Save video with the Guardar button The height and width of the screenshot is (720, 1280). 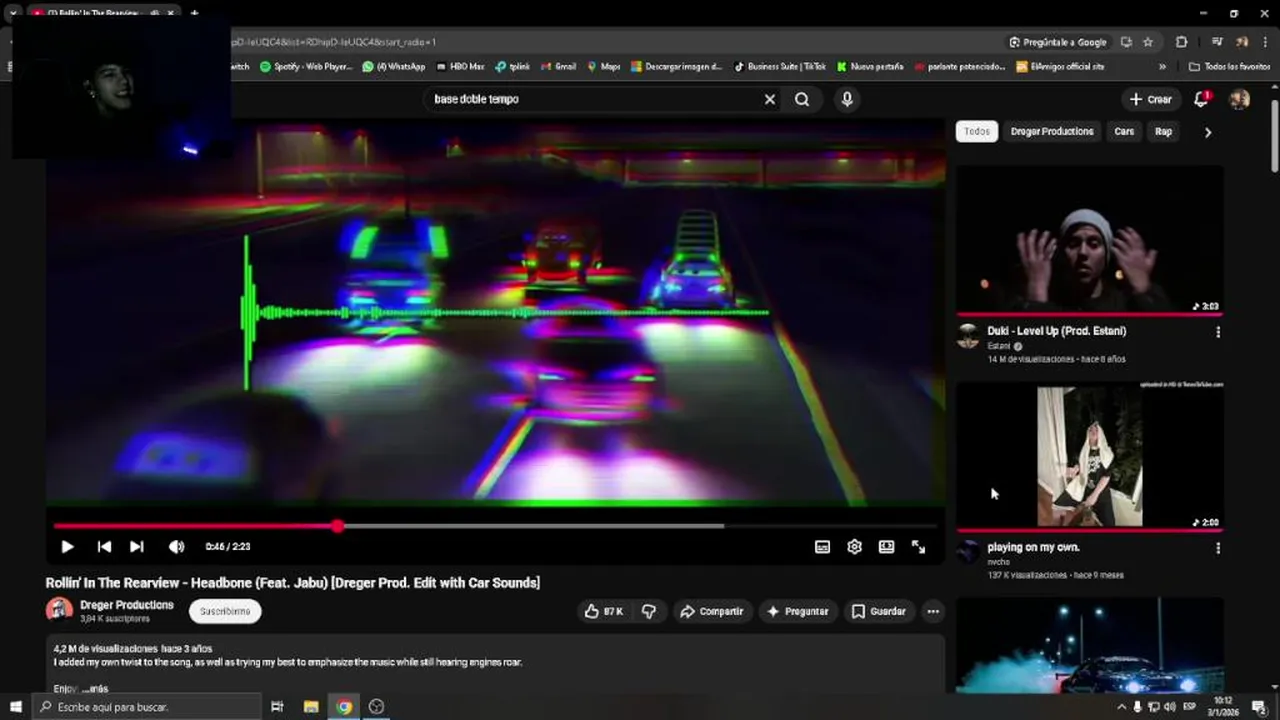tap(879, 611)
